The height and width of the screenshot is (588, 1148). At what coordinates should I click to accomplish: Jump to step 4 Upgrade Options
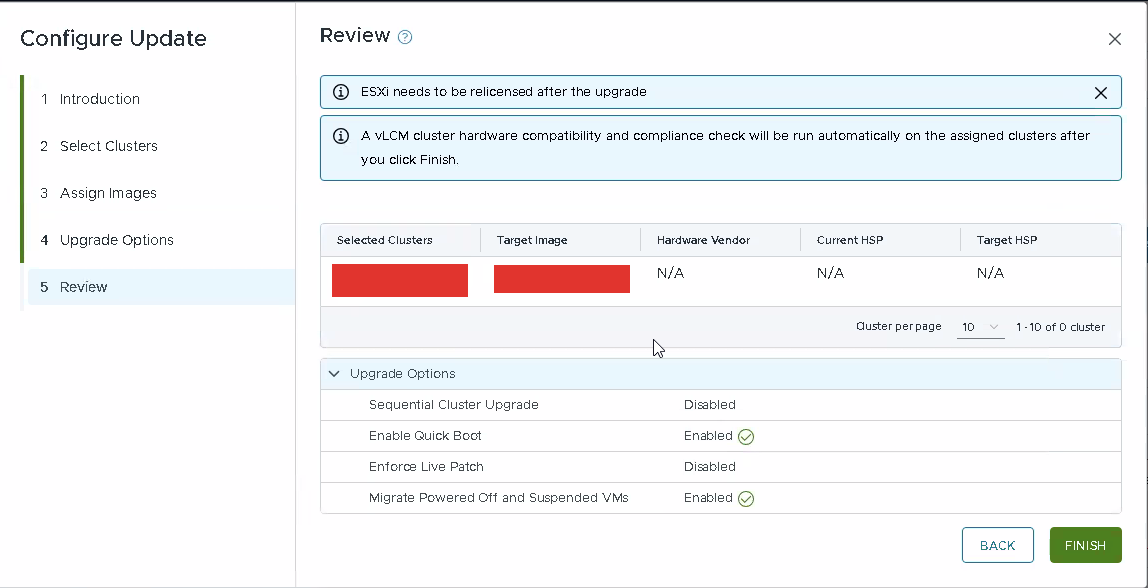116,240
